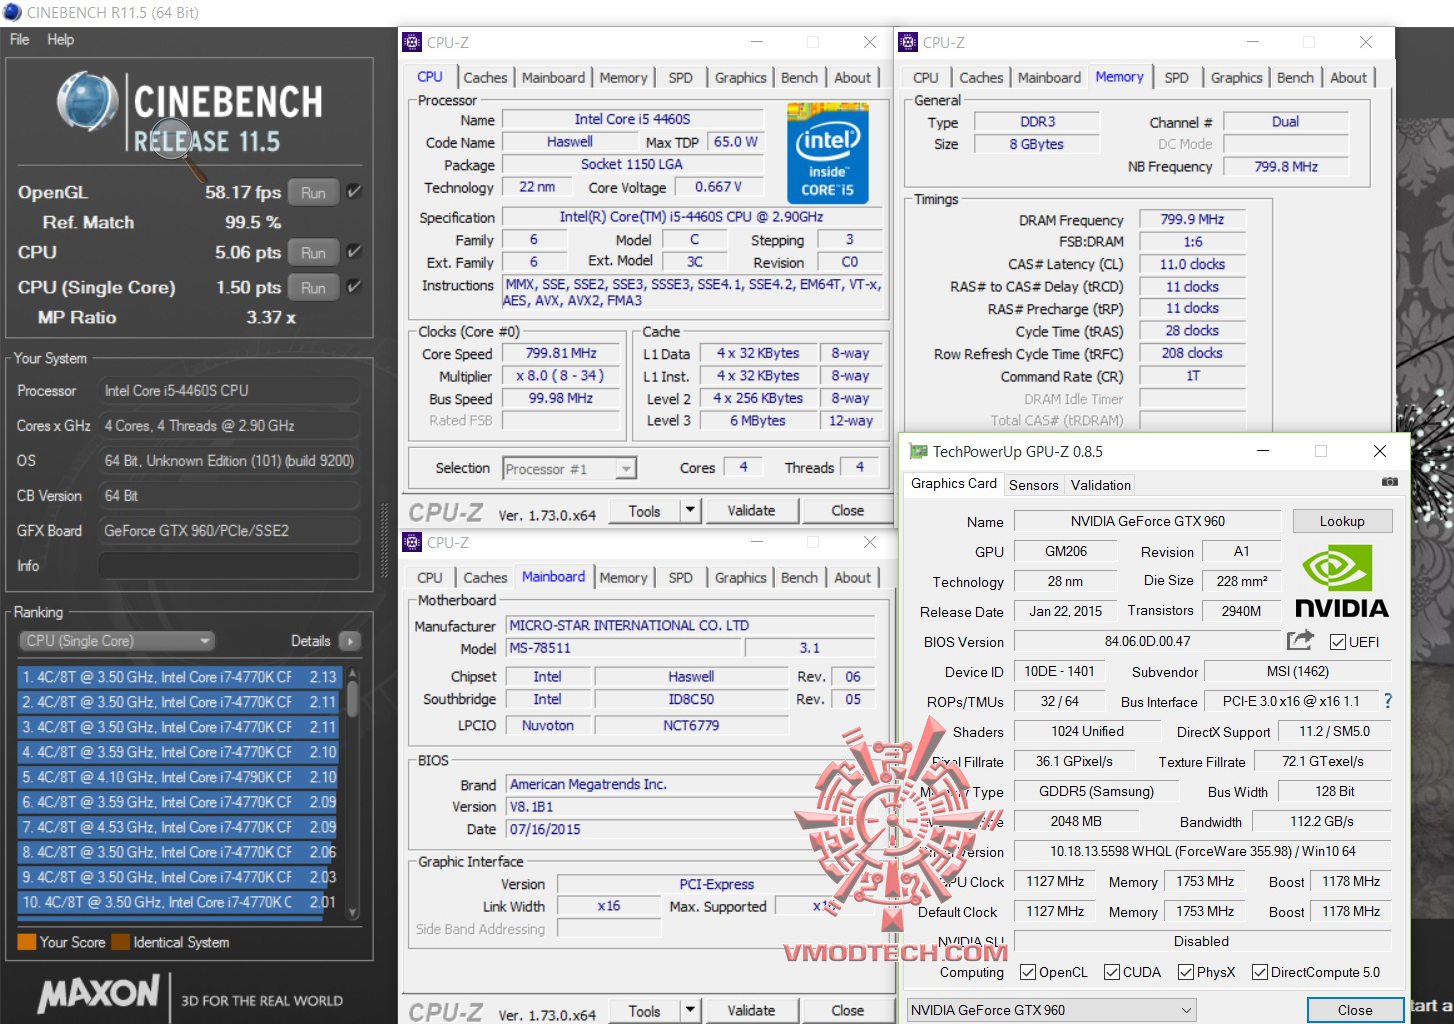
Task: Click the BIOS Version 84.06.0D.00.47 field
Action: 1147,641
